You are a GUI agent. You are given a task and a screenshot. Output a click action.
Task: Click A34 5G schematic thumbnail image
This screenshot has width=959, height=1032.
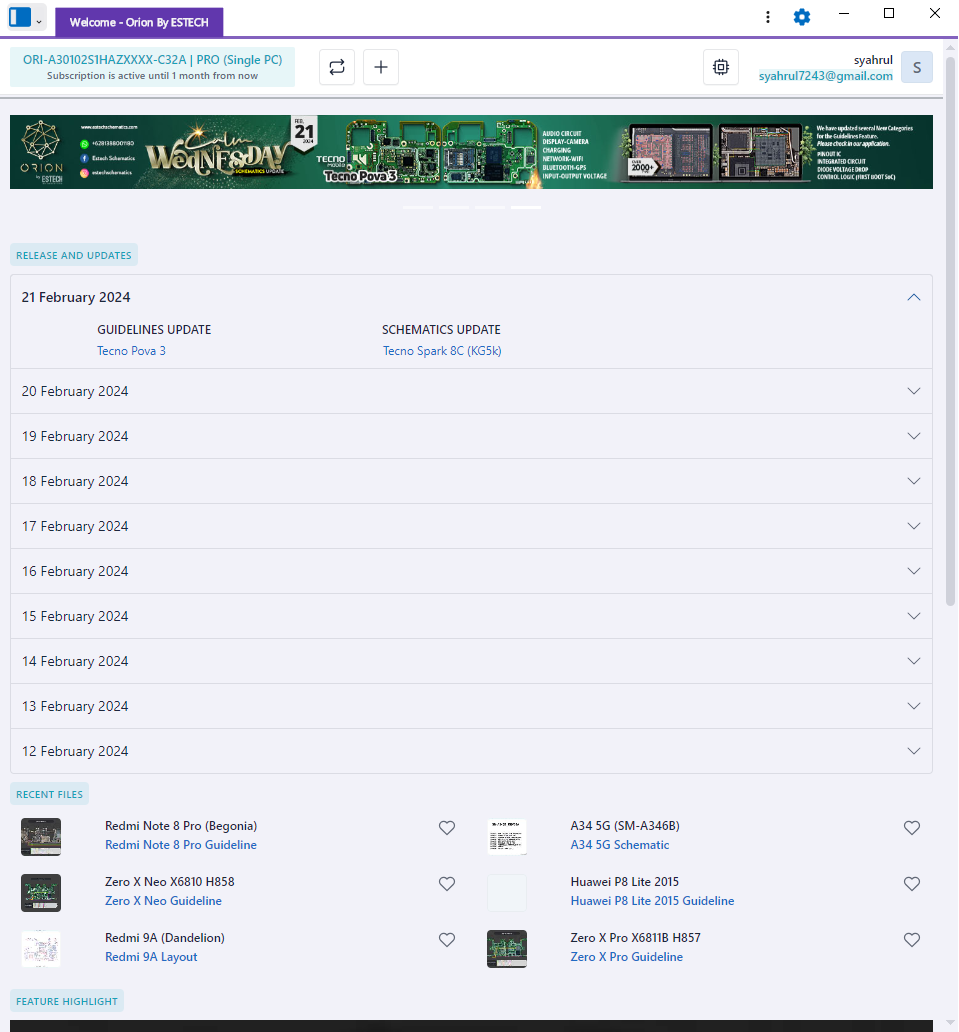tap(507, 837)
